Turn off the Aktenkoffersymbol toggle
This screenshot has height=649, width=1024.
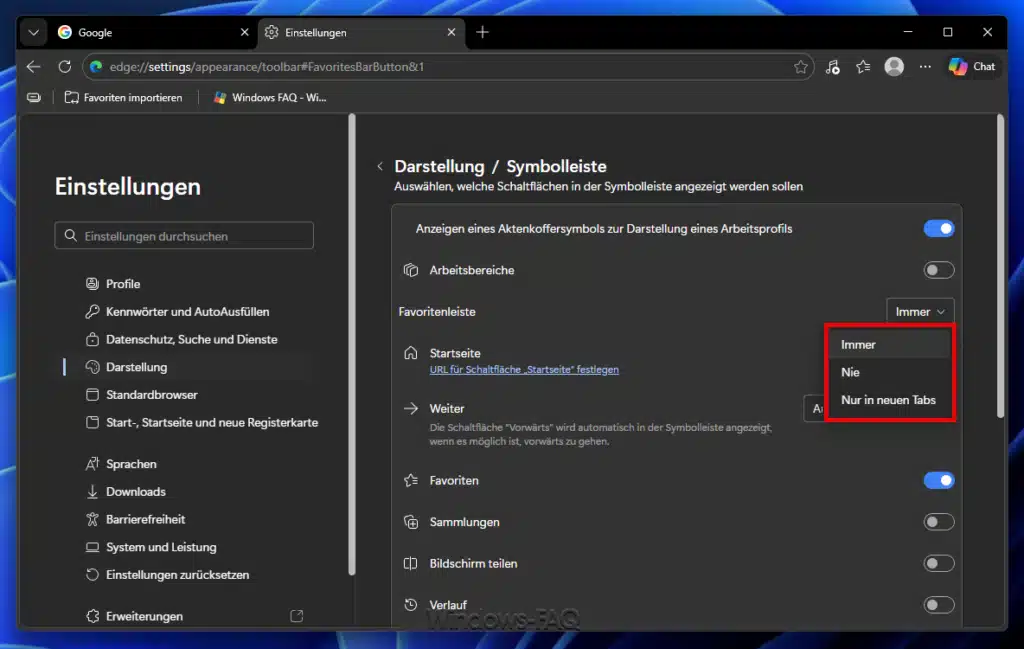938,228
